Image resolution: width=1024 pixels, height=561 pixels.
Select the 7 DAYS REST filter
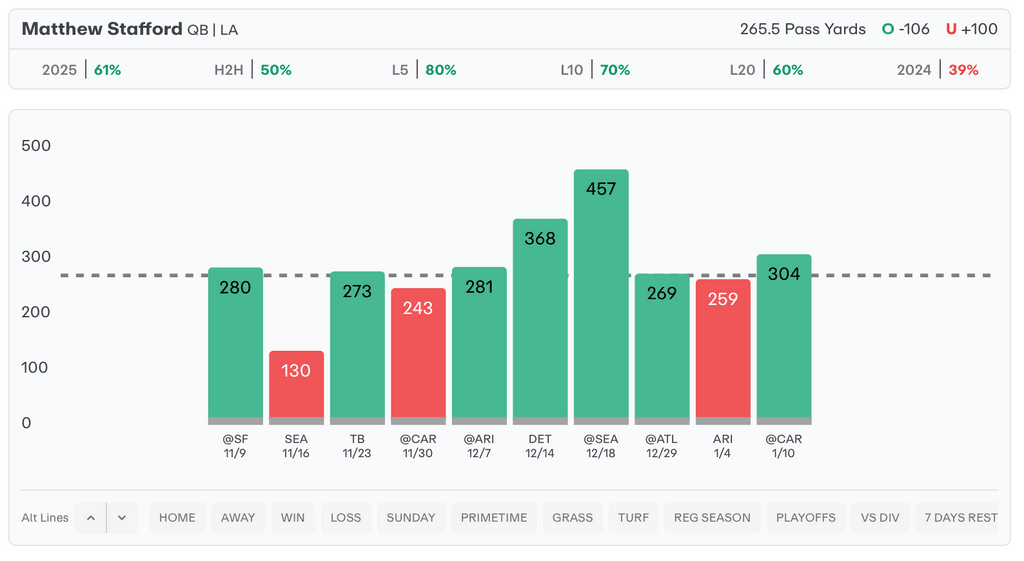960,518
